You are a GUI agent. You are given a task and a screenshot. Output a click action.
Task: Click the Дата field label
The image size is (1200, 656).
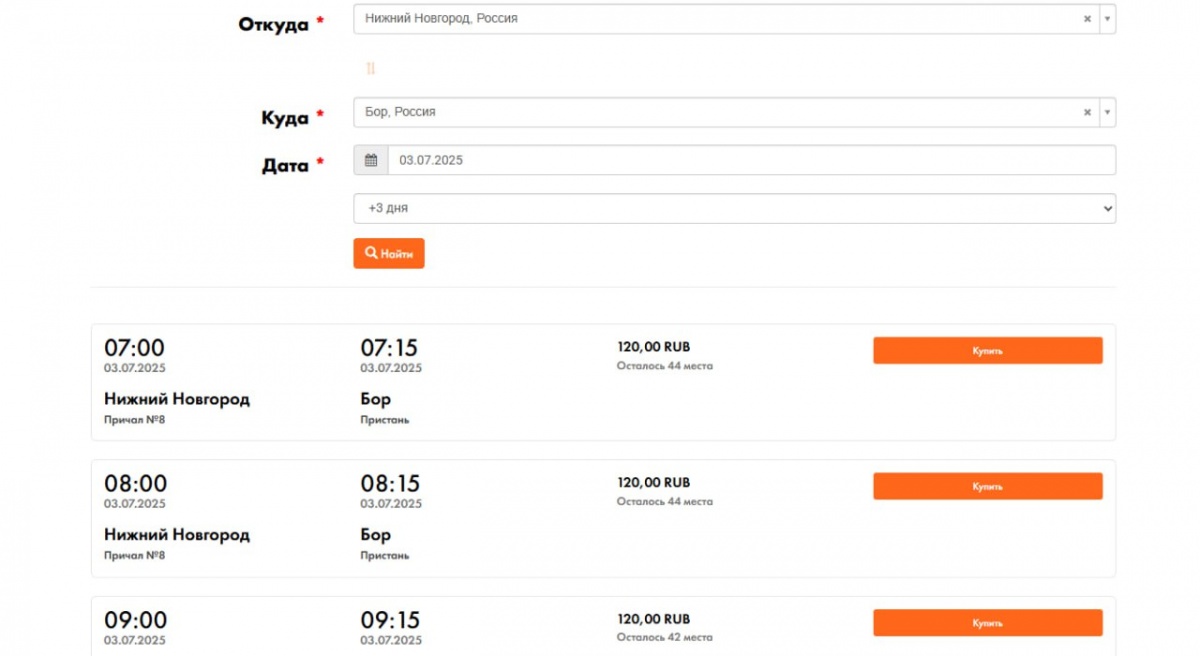285,165
